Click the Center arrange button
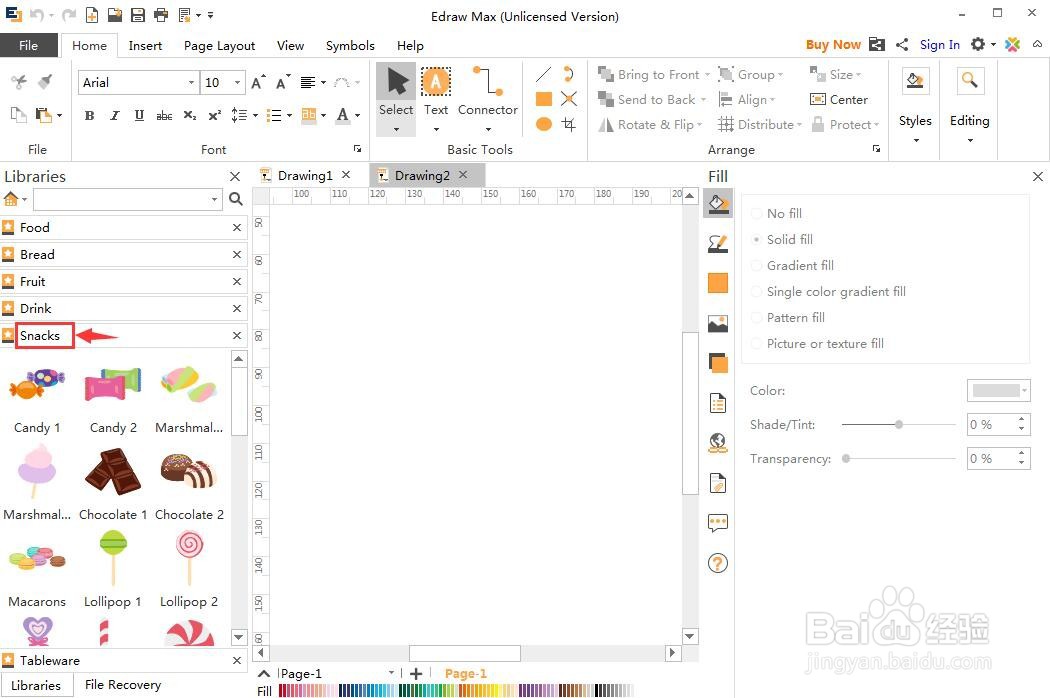The height and width of the screenshot is (698, 1050). click(839, 99)
